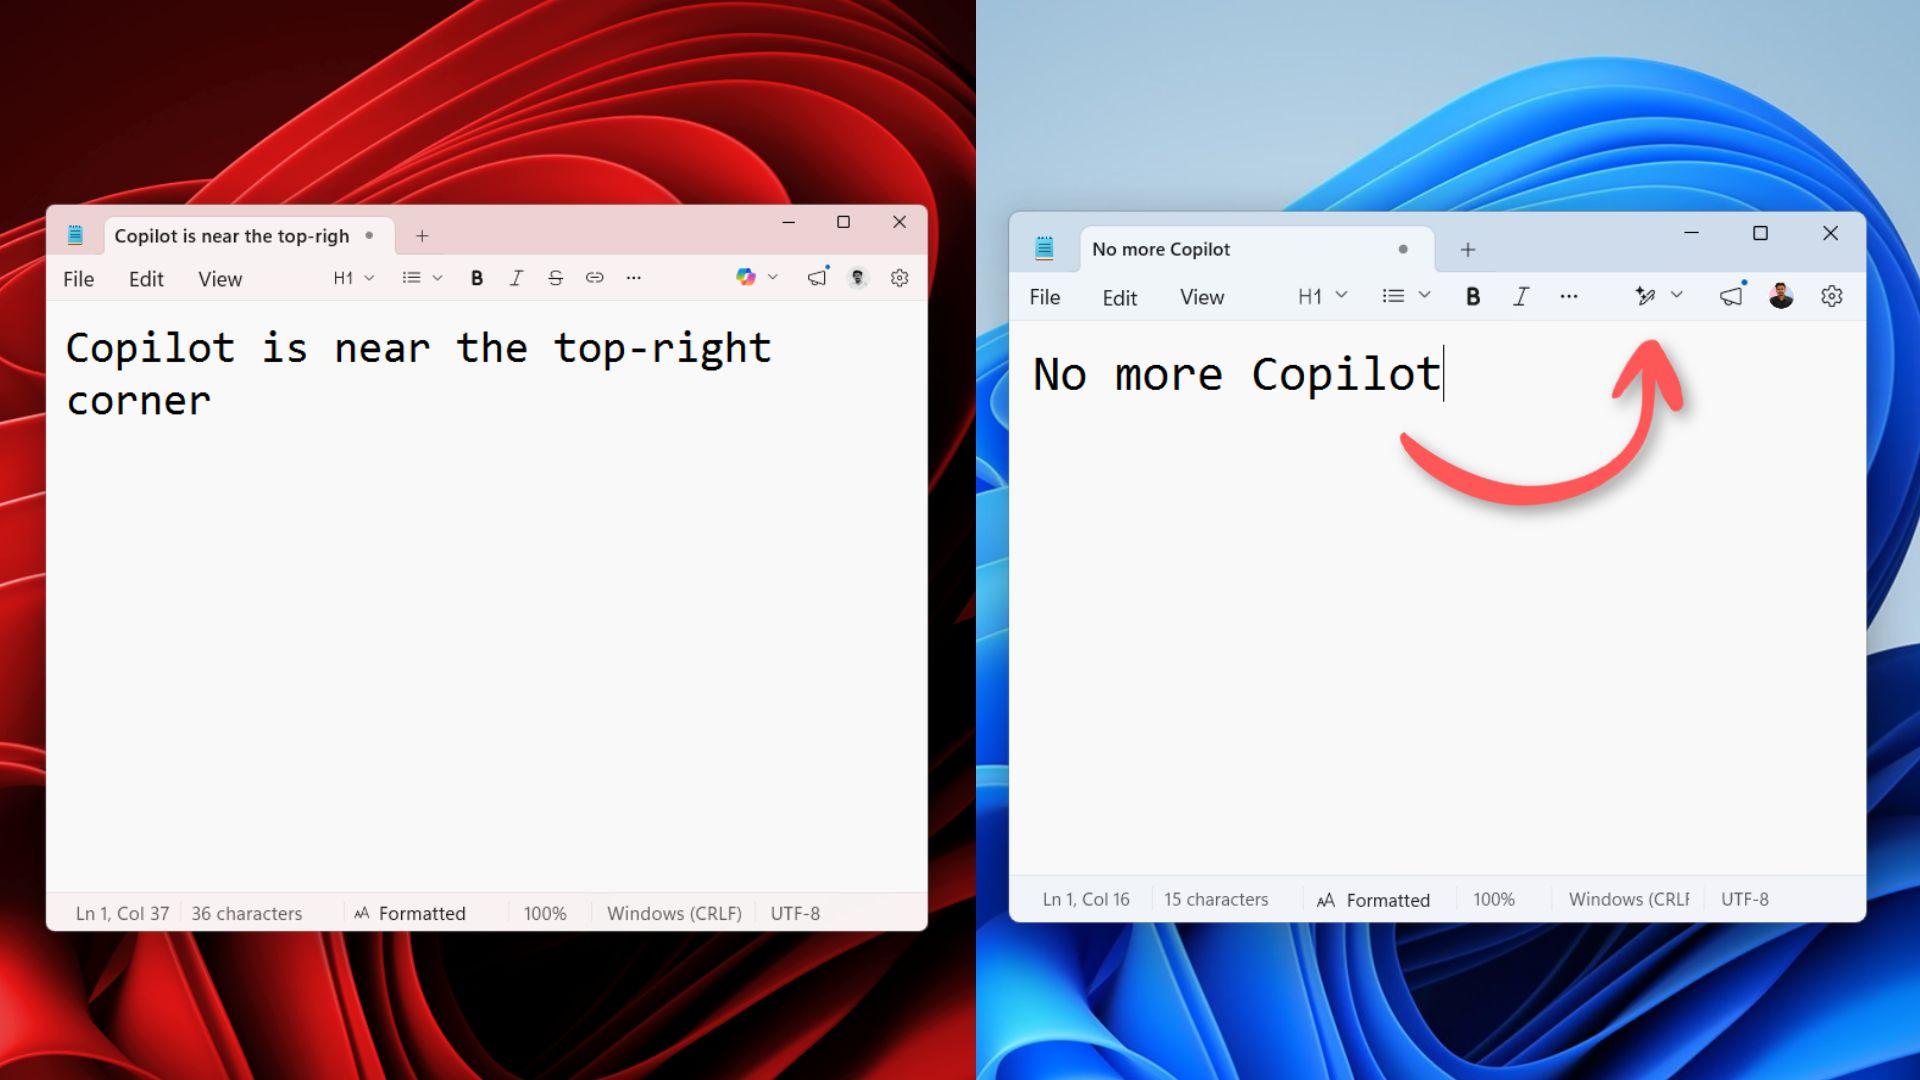
Task: Select the Rewrite tool in right Notepad
Action: coord(1645,295)
